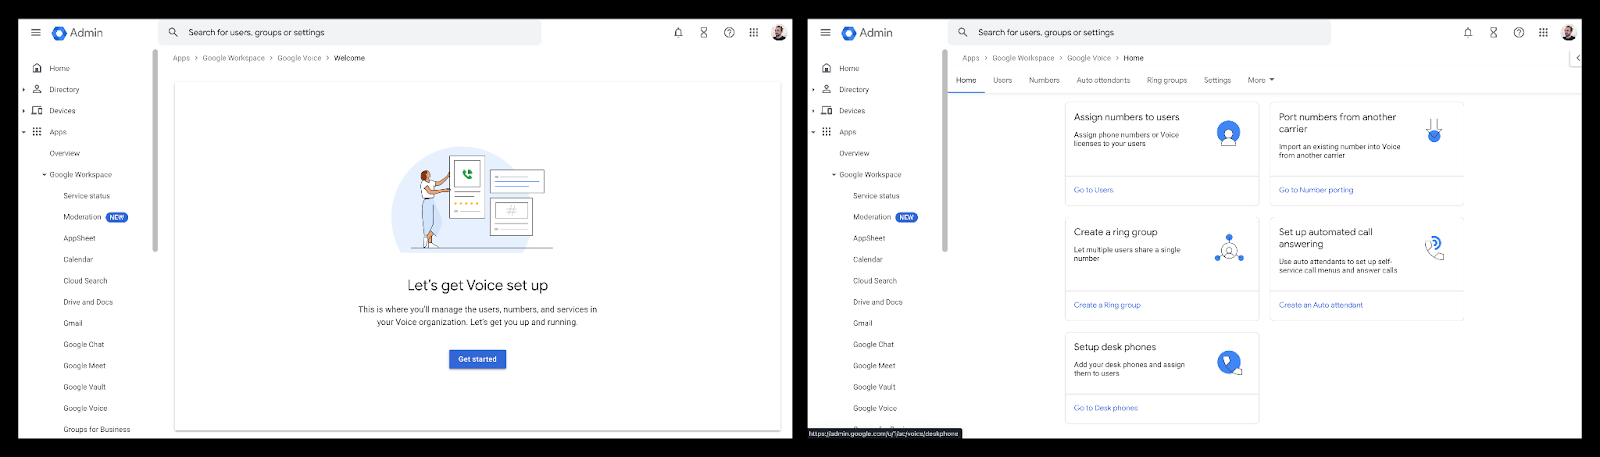Open the More dropdown tab
This screenshot has width=1600, height=457.
point(1261,80)
